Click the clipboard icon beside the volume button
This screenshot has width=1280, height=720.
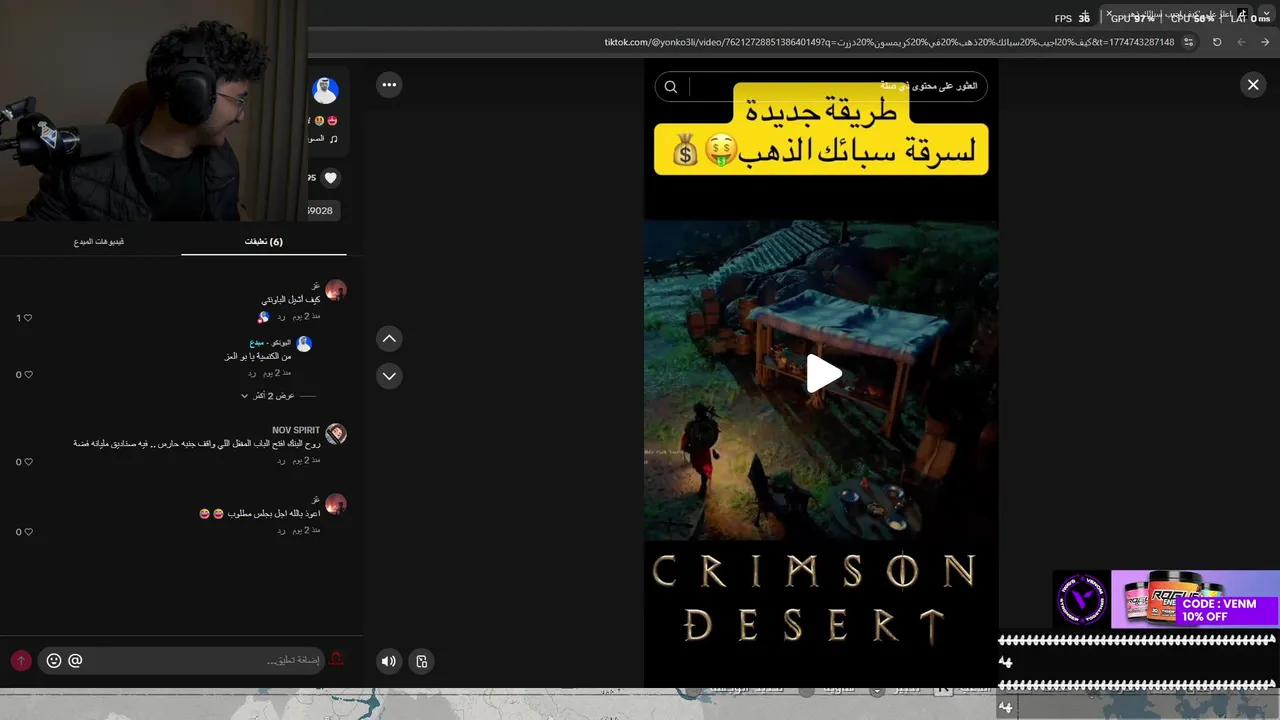(422, 661)
